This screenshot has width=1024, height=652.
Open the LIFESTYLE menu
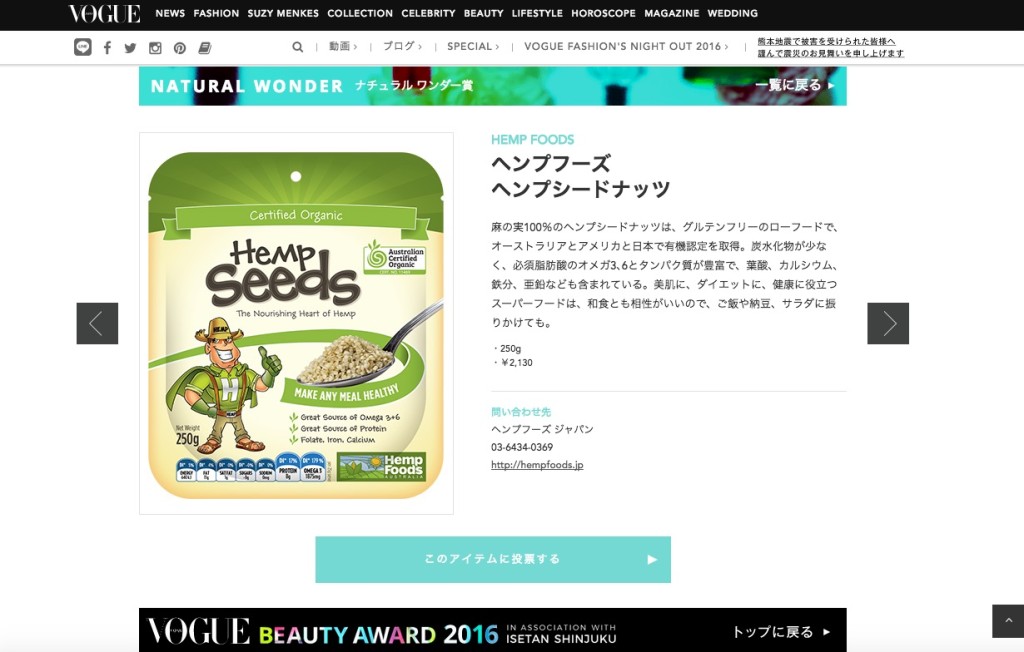[x=537, y=13]
